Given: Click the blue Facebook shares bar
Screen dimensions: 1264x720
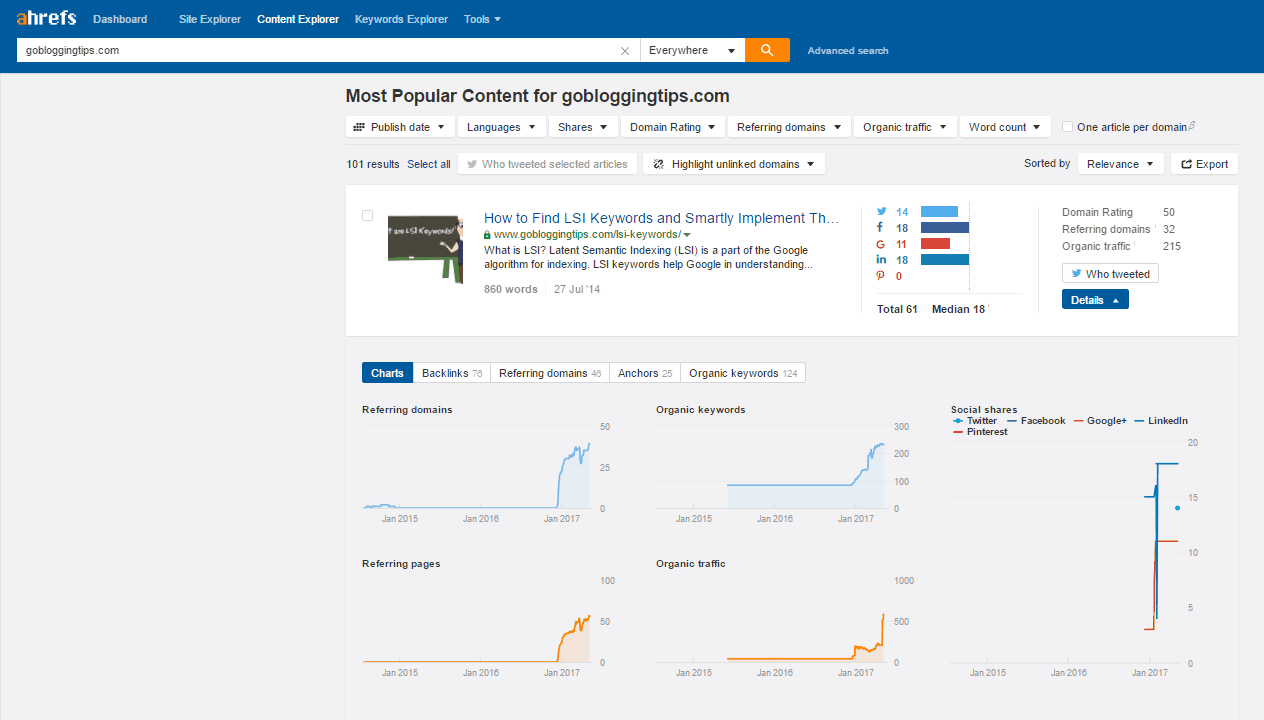Looking at the screenshot, I should (945, 228).
